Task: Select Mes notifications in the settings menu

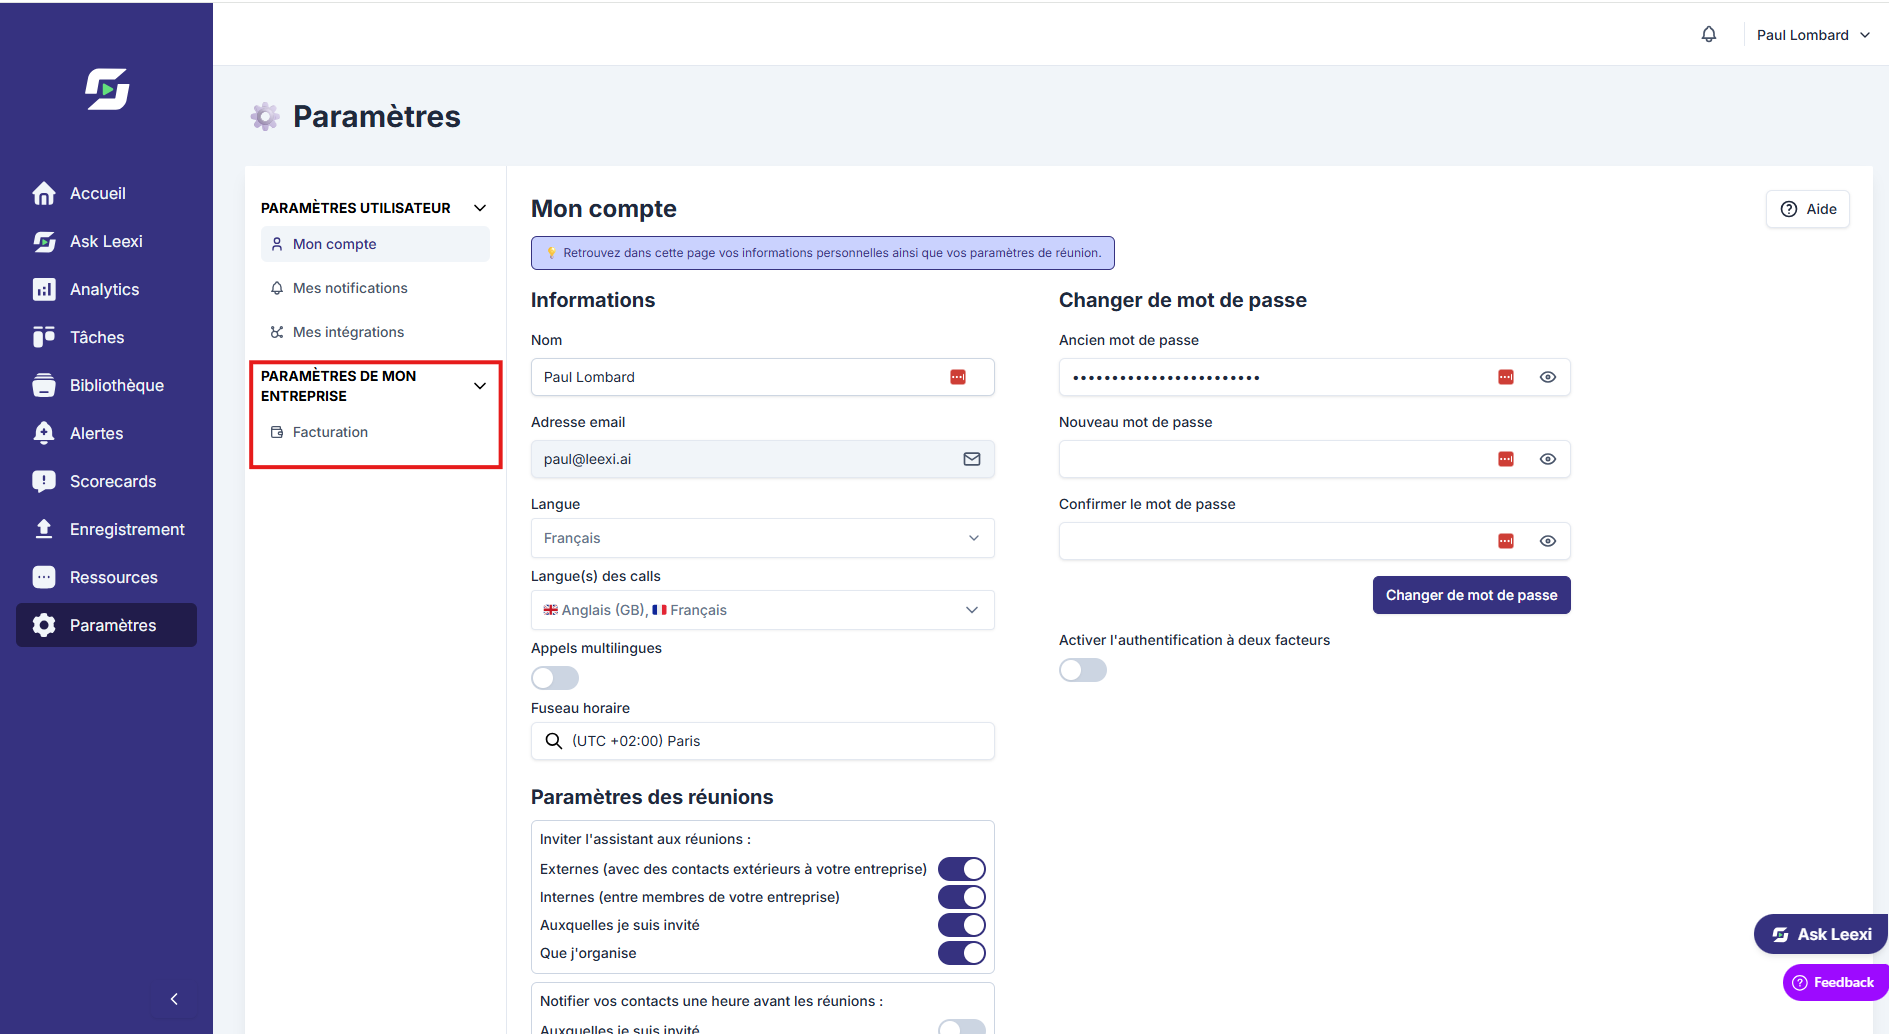Action: click(x=375, y=288)
